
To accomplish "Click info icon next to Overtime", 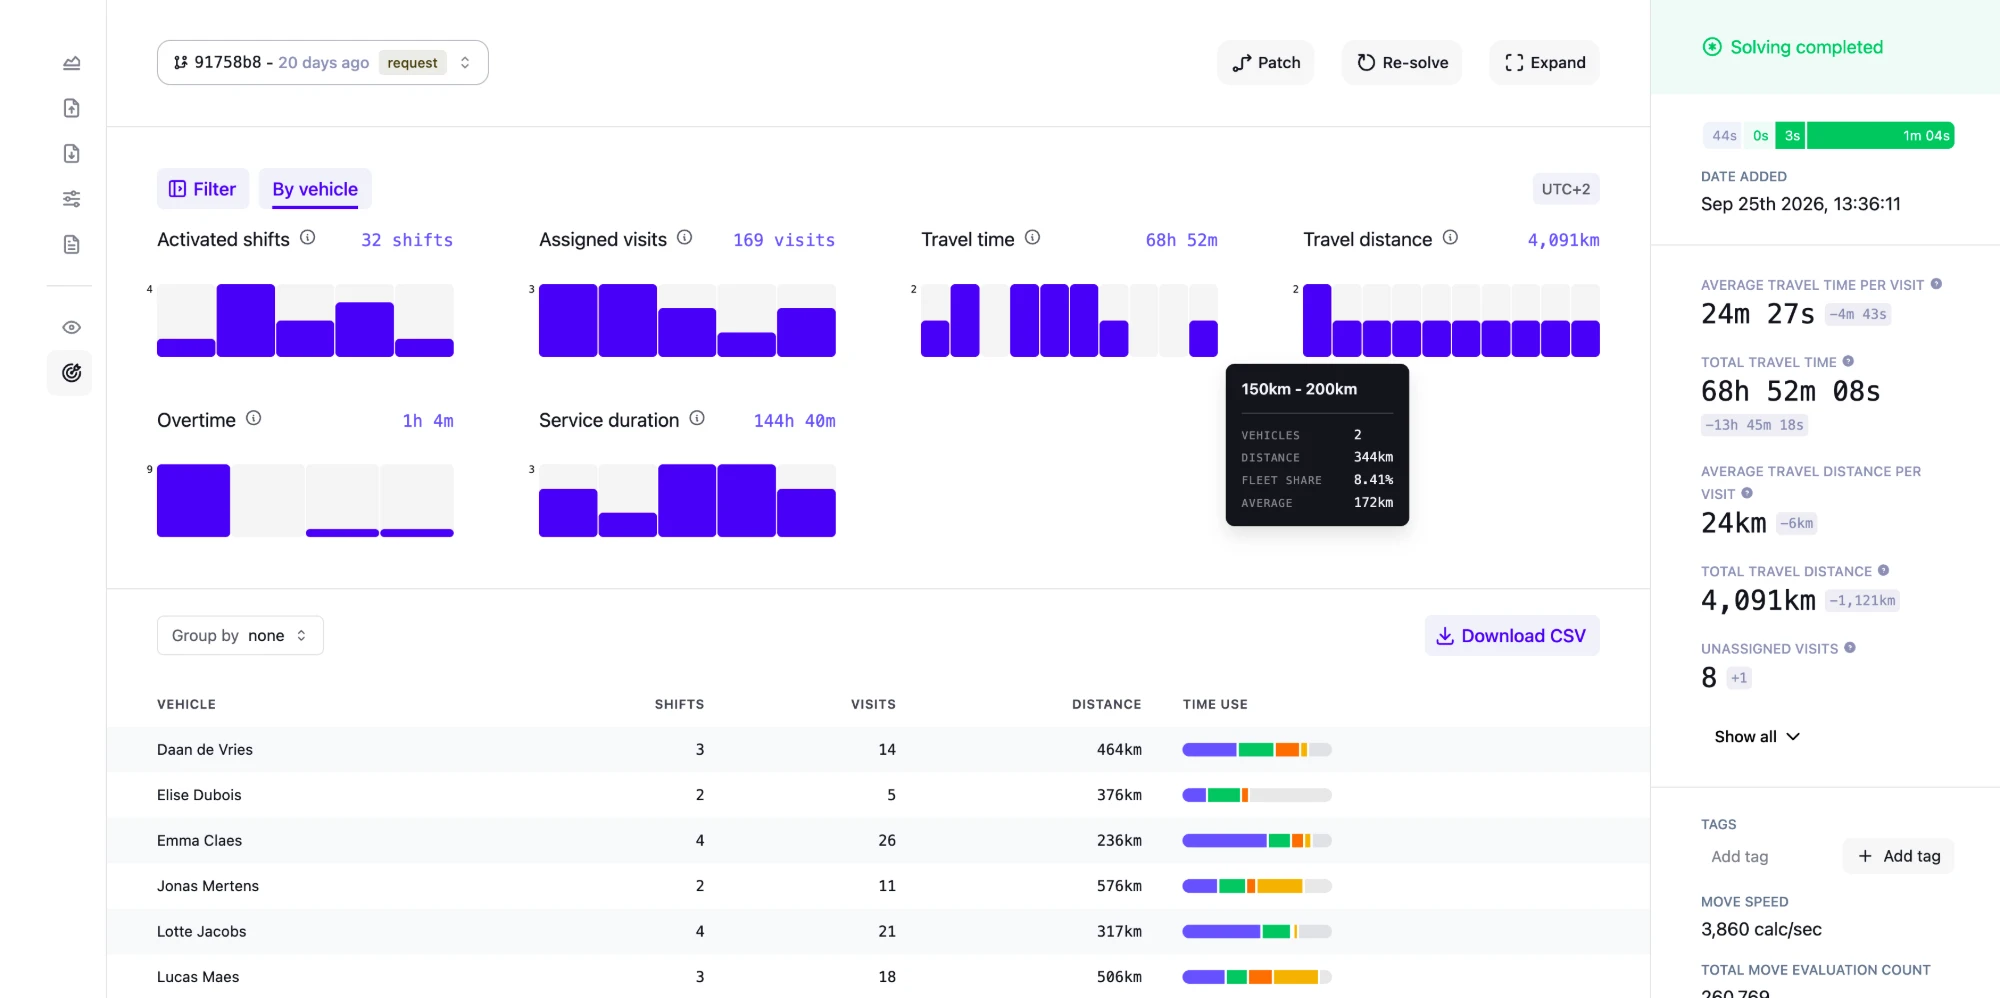I will point(254,418).
